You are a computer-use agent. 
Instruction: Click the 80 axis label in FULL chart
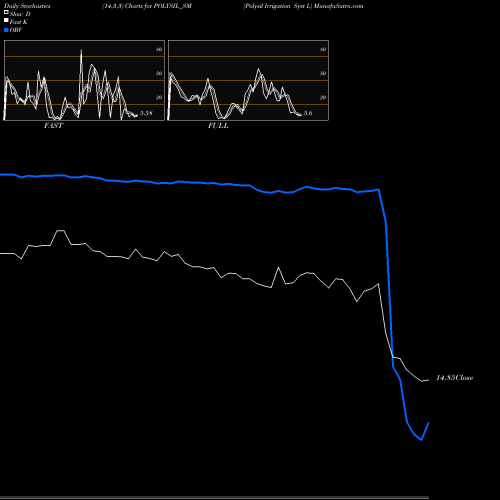pos(323,49)
